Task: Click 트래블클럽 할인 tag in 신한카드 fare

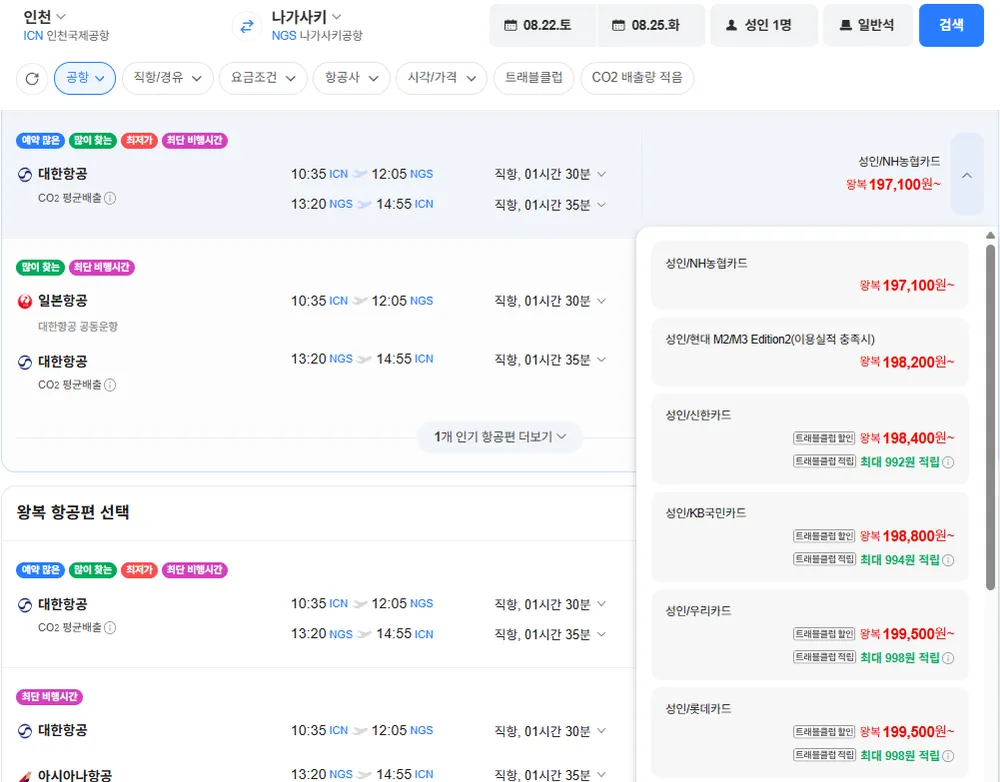Action: click(x=824, y=438)
